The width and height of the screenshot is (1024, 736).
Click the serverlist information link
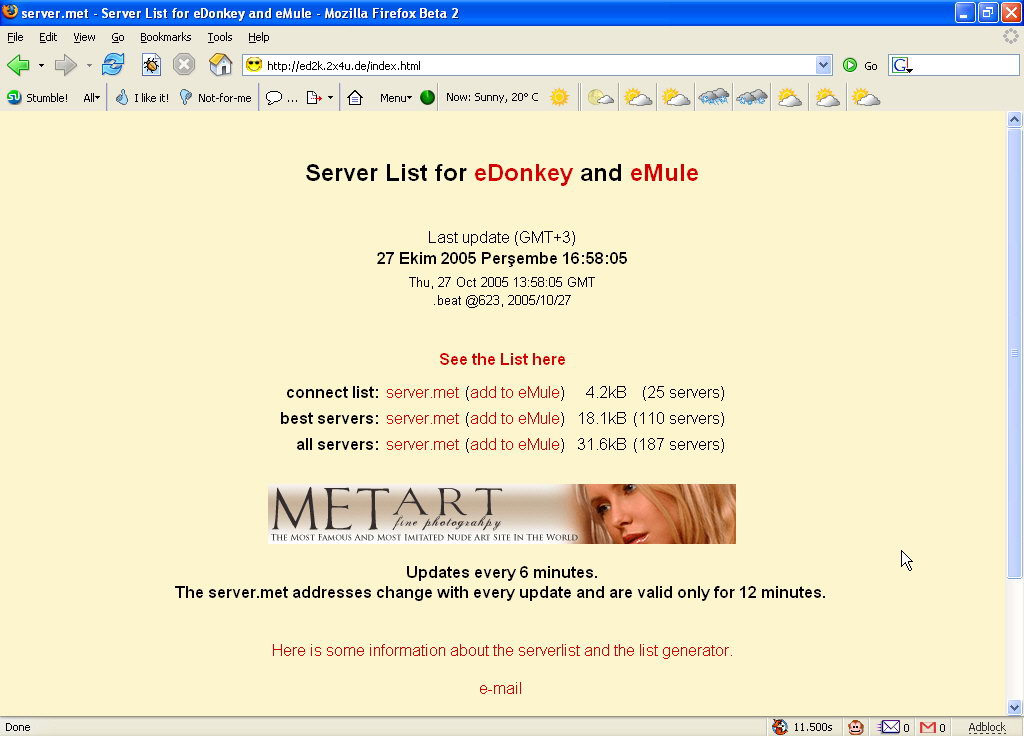(502, 650)
